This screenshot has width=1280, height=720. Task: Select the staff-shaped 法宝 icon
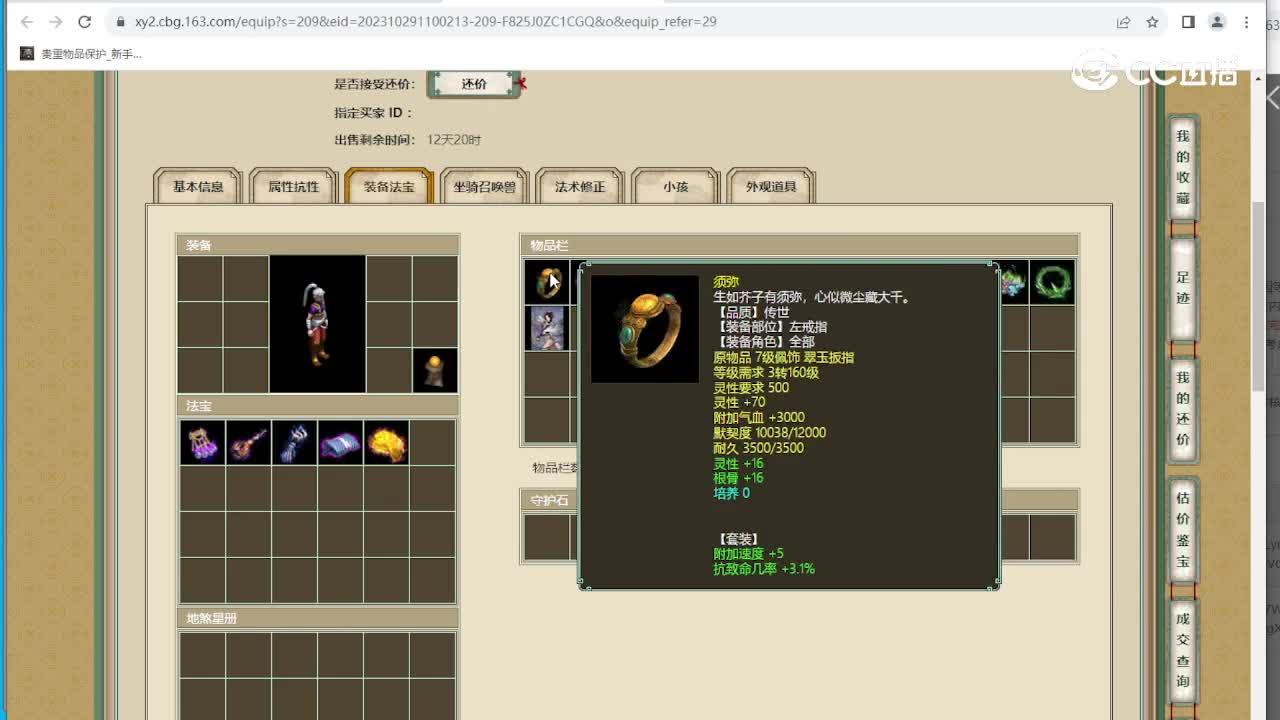248,442
